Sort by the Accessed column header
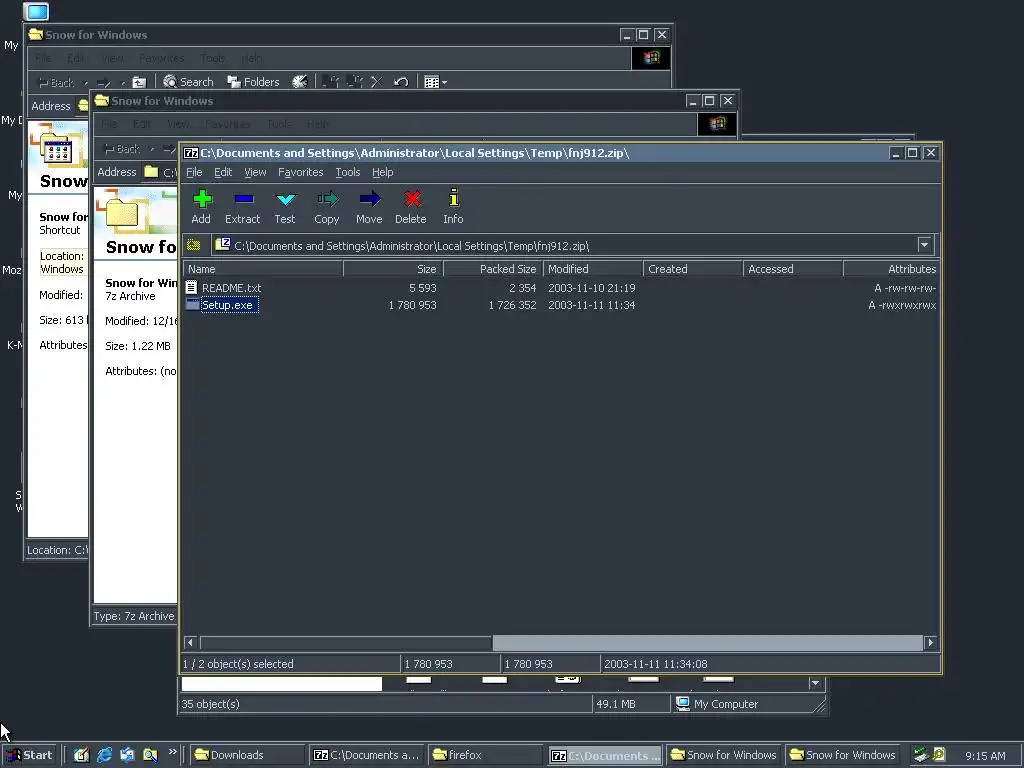The width and height of the screenshot is (1024, 768). click(793, 269)
